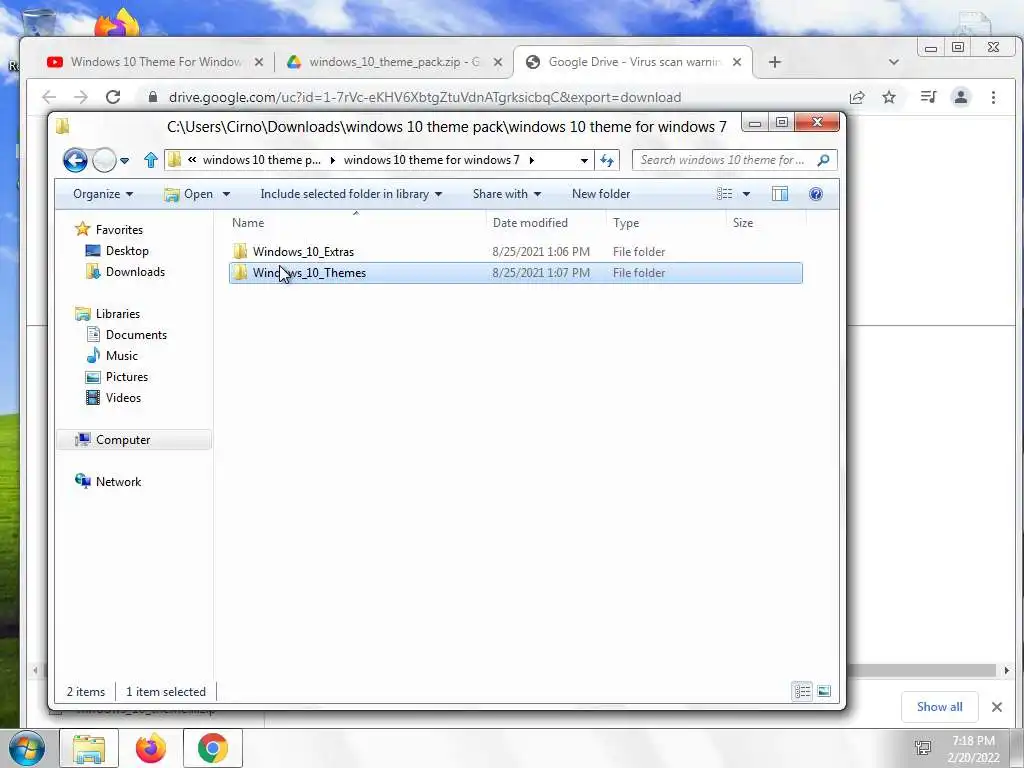Expand arrow after 'windows 10 theme for windows 7'

(x=532, y=161)
